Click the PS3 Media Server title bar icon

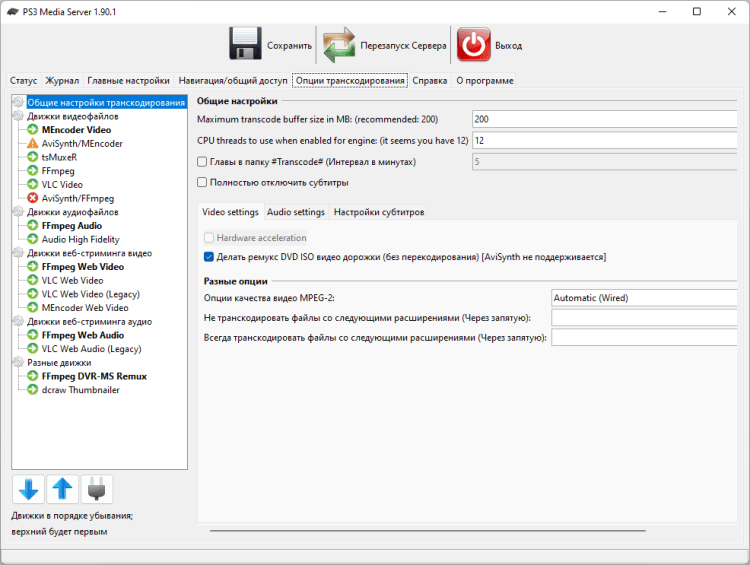(x=13, y=11)
